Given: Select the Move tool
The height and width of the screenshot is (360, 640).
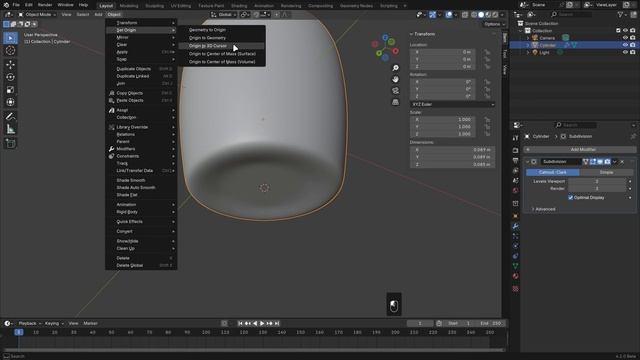Looking at the screenshot, I should pos(10,64).
